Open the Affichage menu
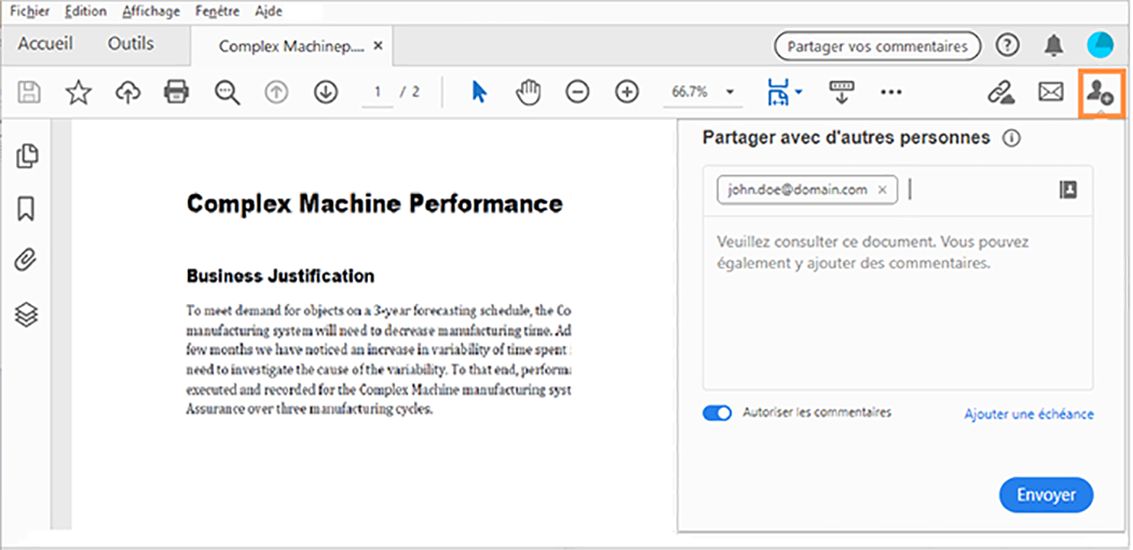This screenshot has height=550, width=1133. (151, 12)
